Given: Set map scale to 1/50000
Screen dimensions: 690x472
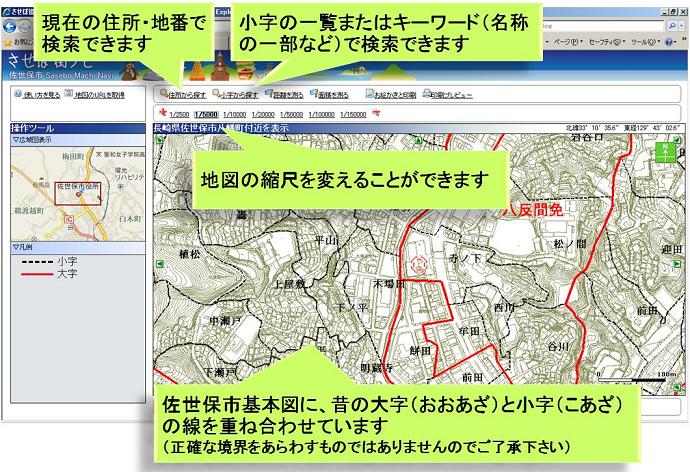Looking at the screenshot, I should (291, 114).
